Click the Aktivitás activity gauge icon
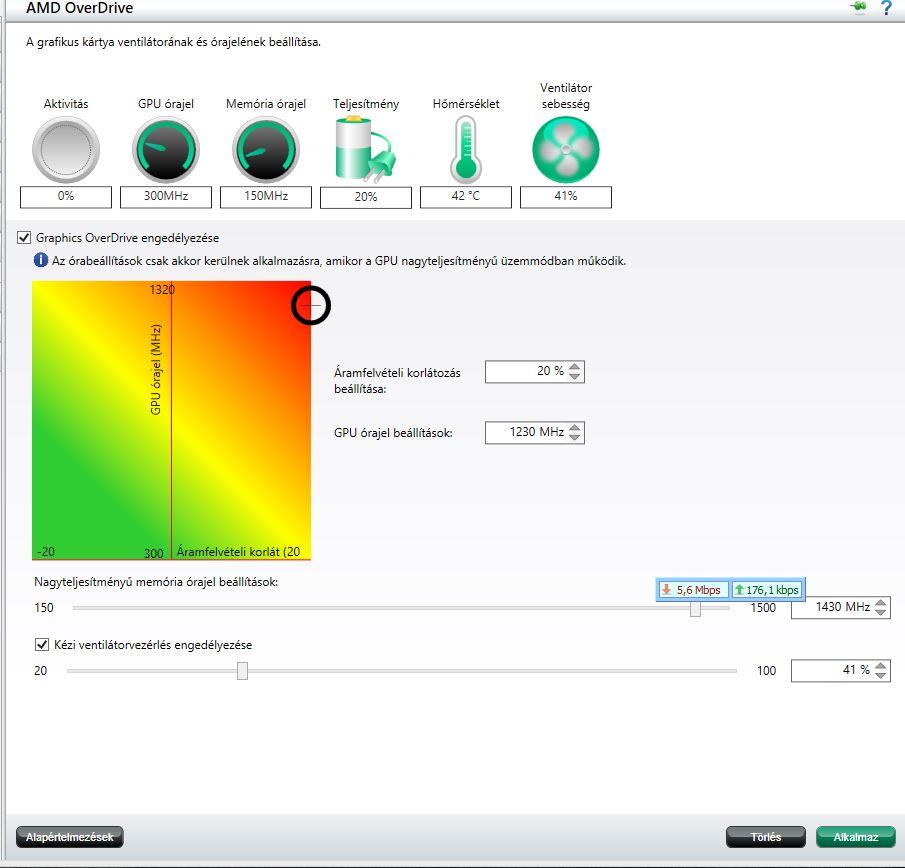The height and width of the screenshot is (868, 905). [66, 149]
